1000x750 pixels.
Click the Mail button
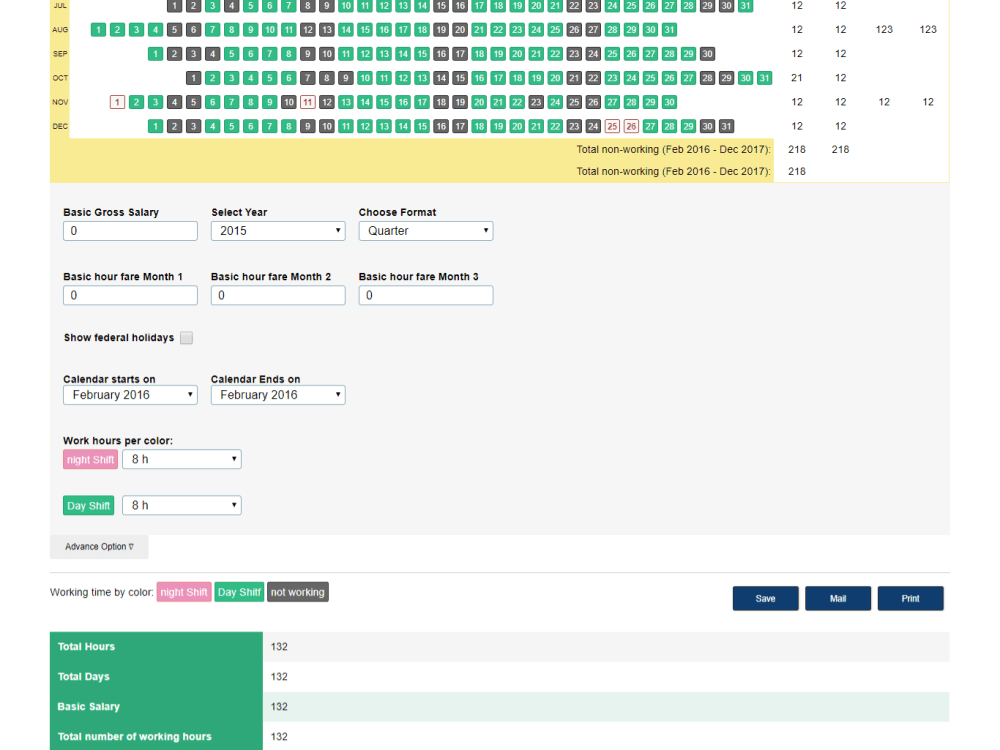coord(838,598)
